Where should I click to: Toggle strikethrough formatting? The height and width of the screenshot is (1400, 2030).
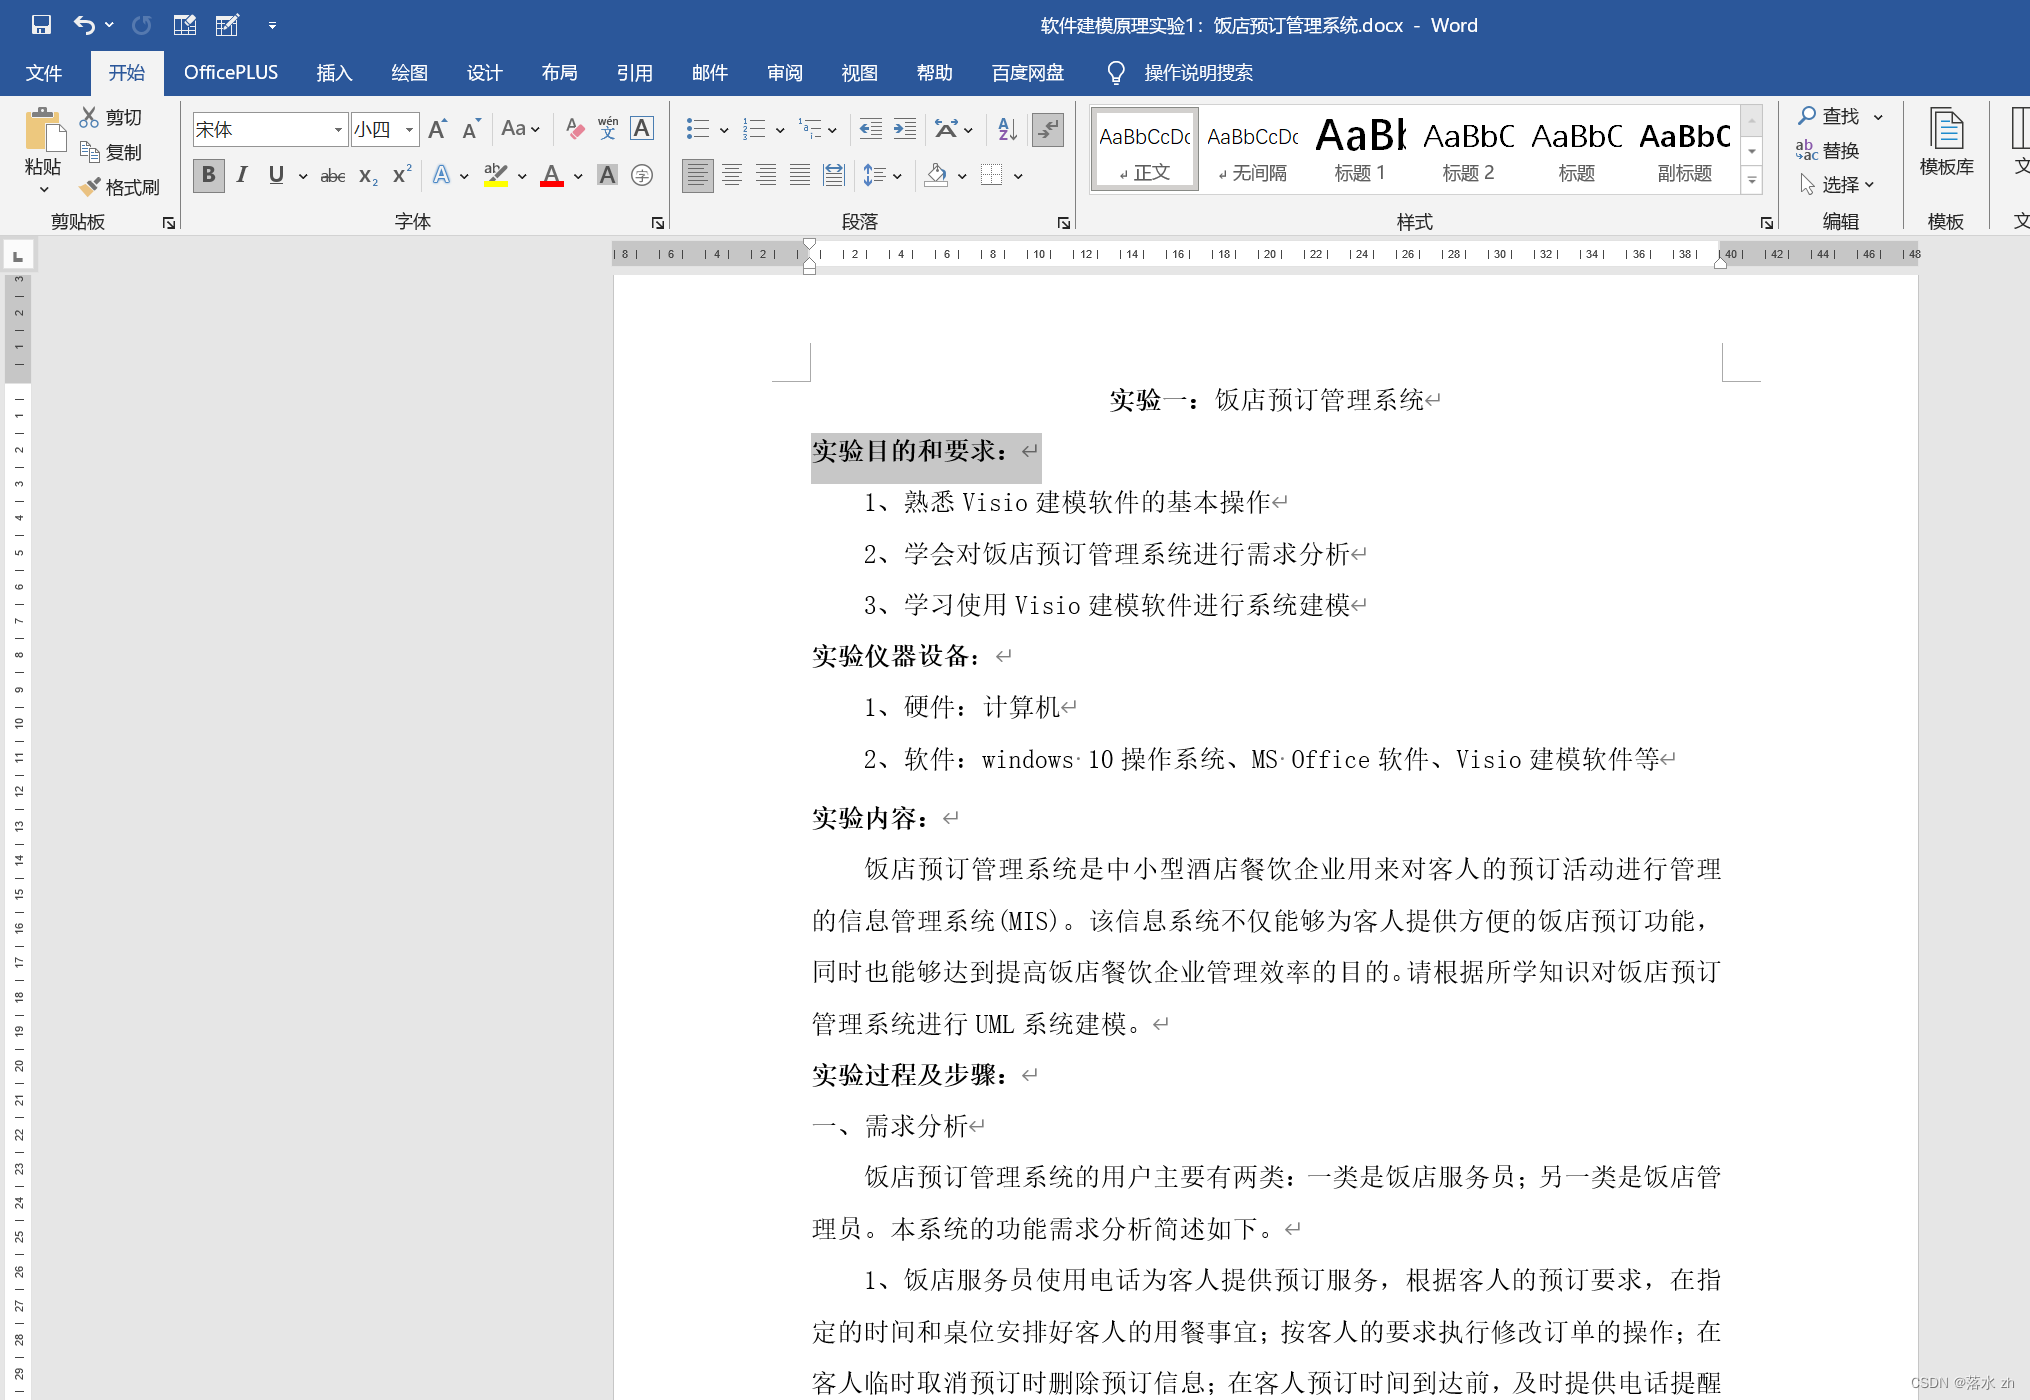[333, 176]
